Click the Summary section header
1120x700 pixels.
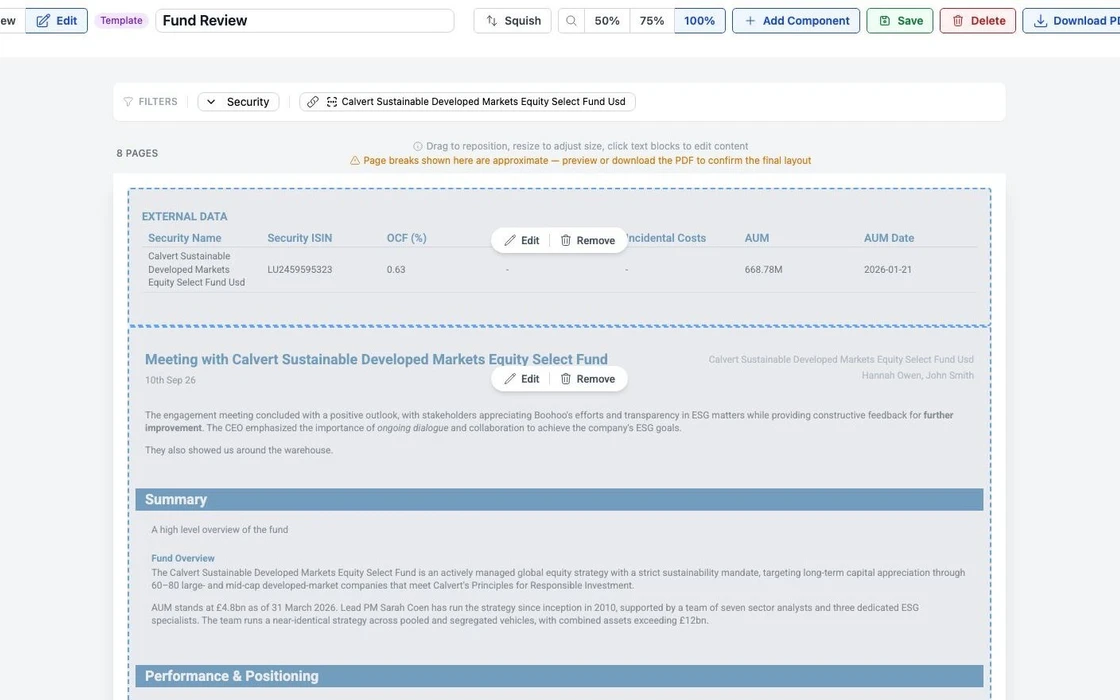559,499
